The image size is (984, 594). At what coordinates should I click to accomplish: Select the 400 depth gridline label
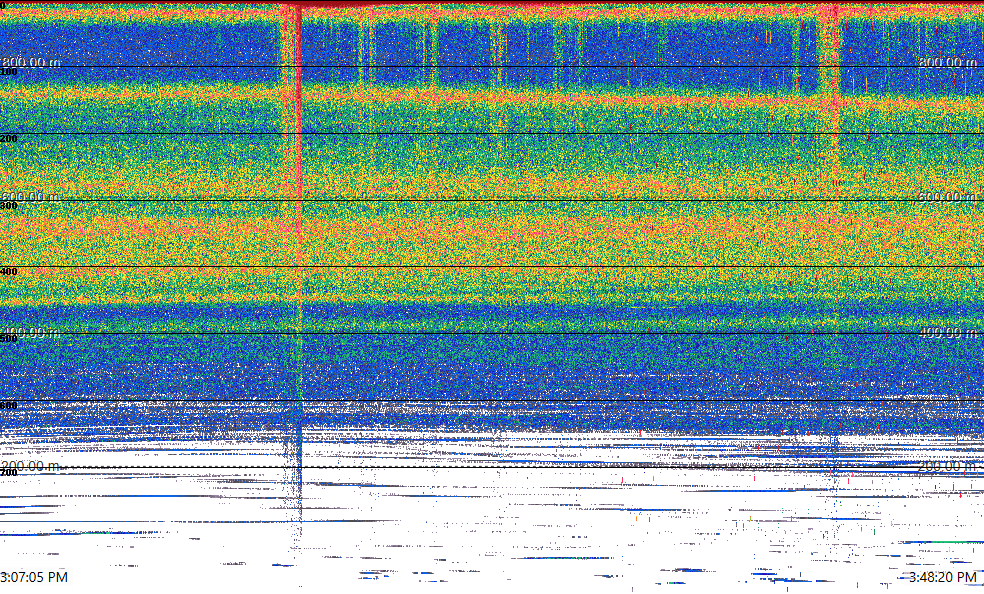coord(9,272)
